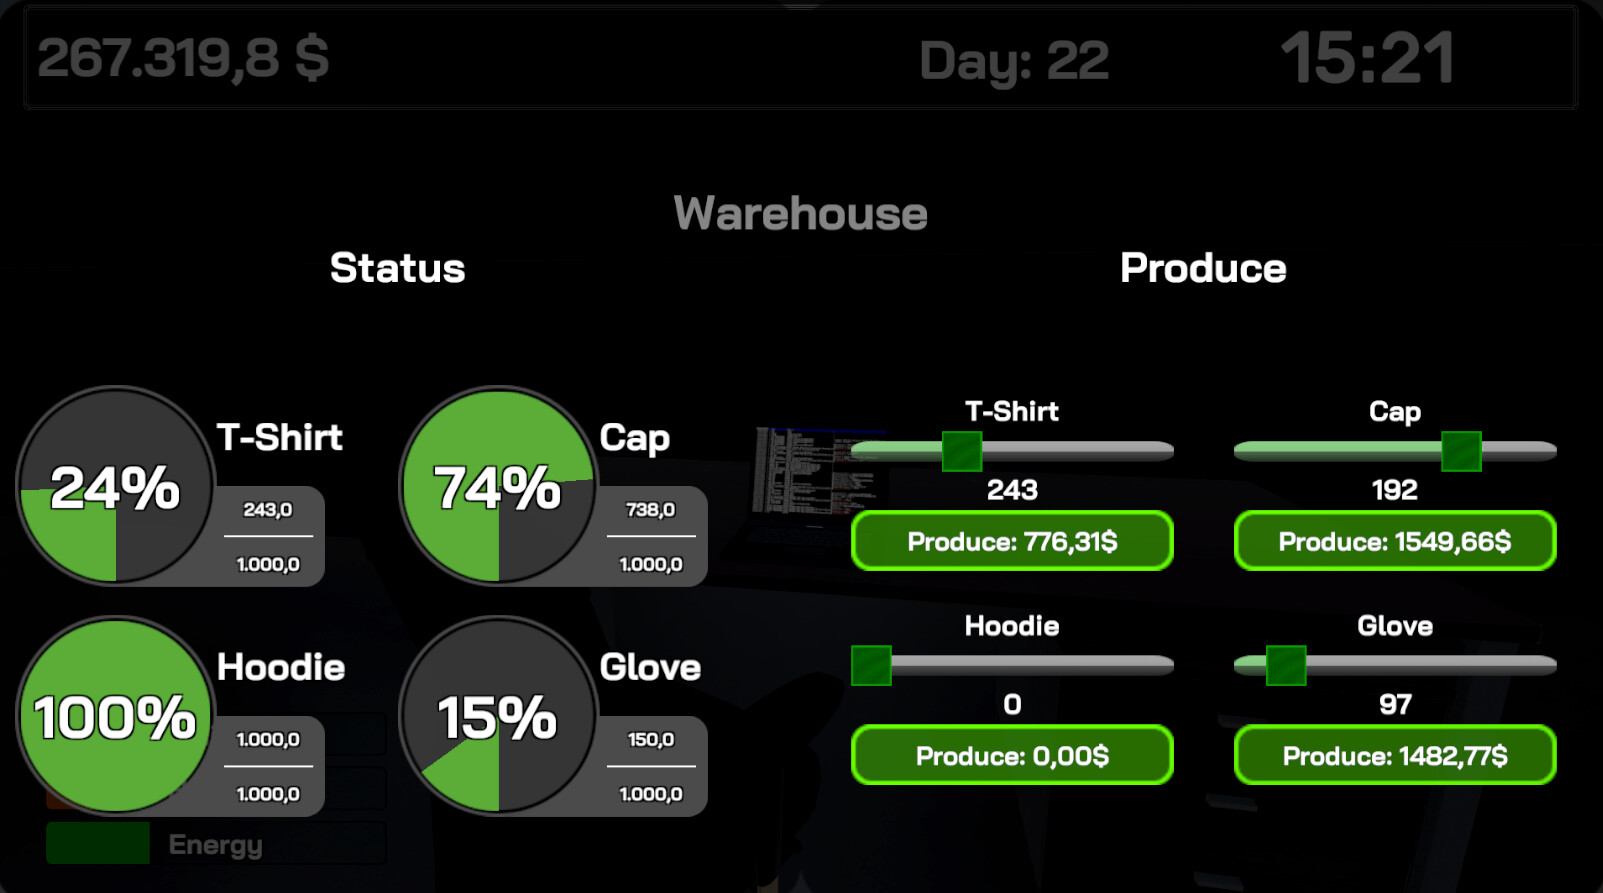Viewport: 1603px width, 893px height.
Task: Click the Glove quantity slider handle
Action: [1285, 665]
